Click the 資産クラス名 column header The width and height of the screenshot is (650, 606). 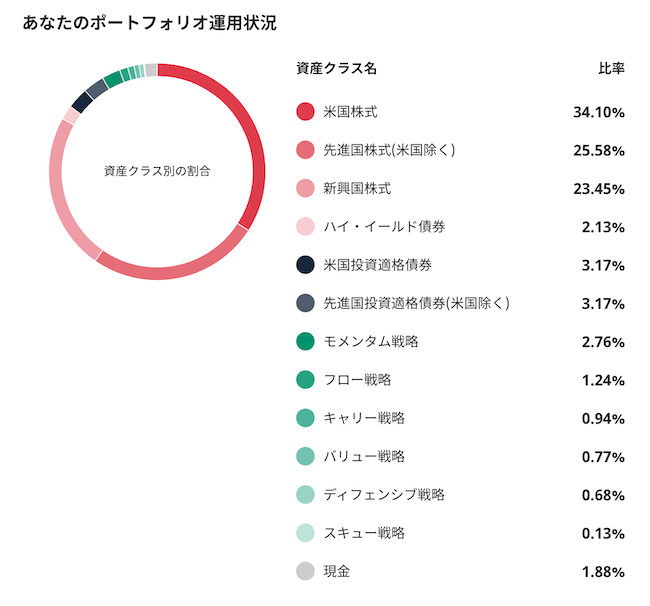[x=336, y=68]
